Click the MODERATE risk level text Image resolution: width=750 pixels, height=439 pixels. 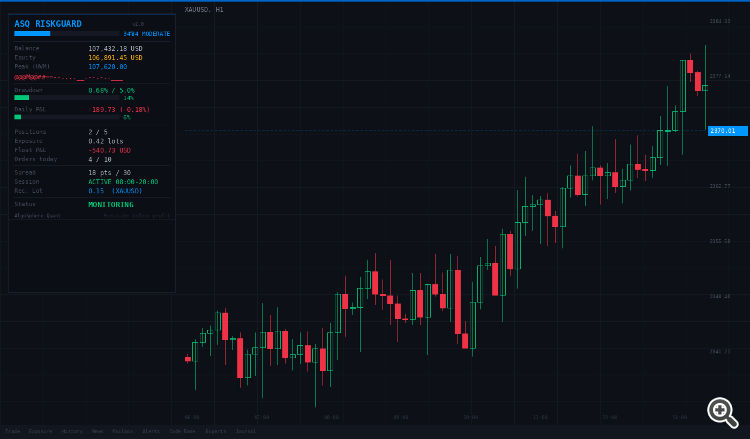coord(155,34)
